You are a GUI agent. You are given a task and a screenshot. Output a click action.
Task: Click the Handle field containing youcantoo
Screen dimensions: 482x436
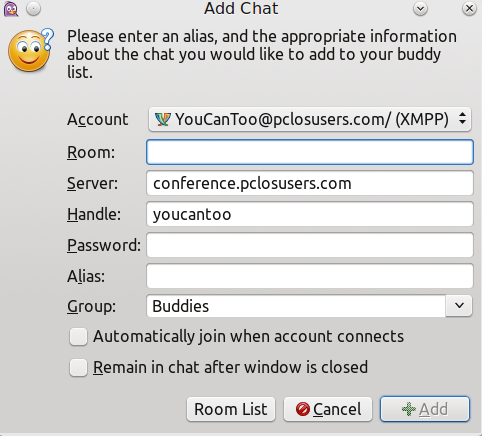tap(310, 214)
